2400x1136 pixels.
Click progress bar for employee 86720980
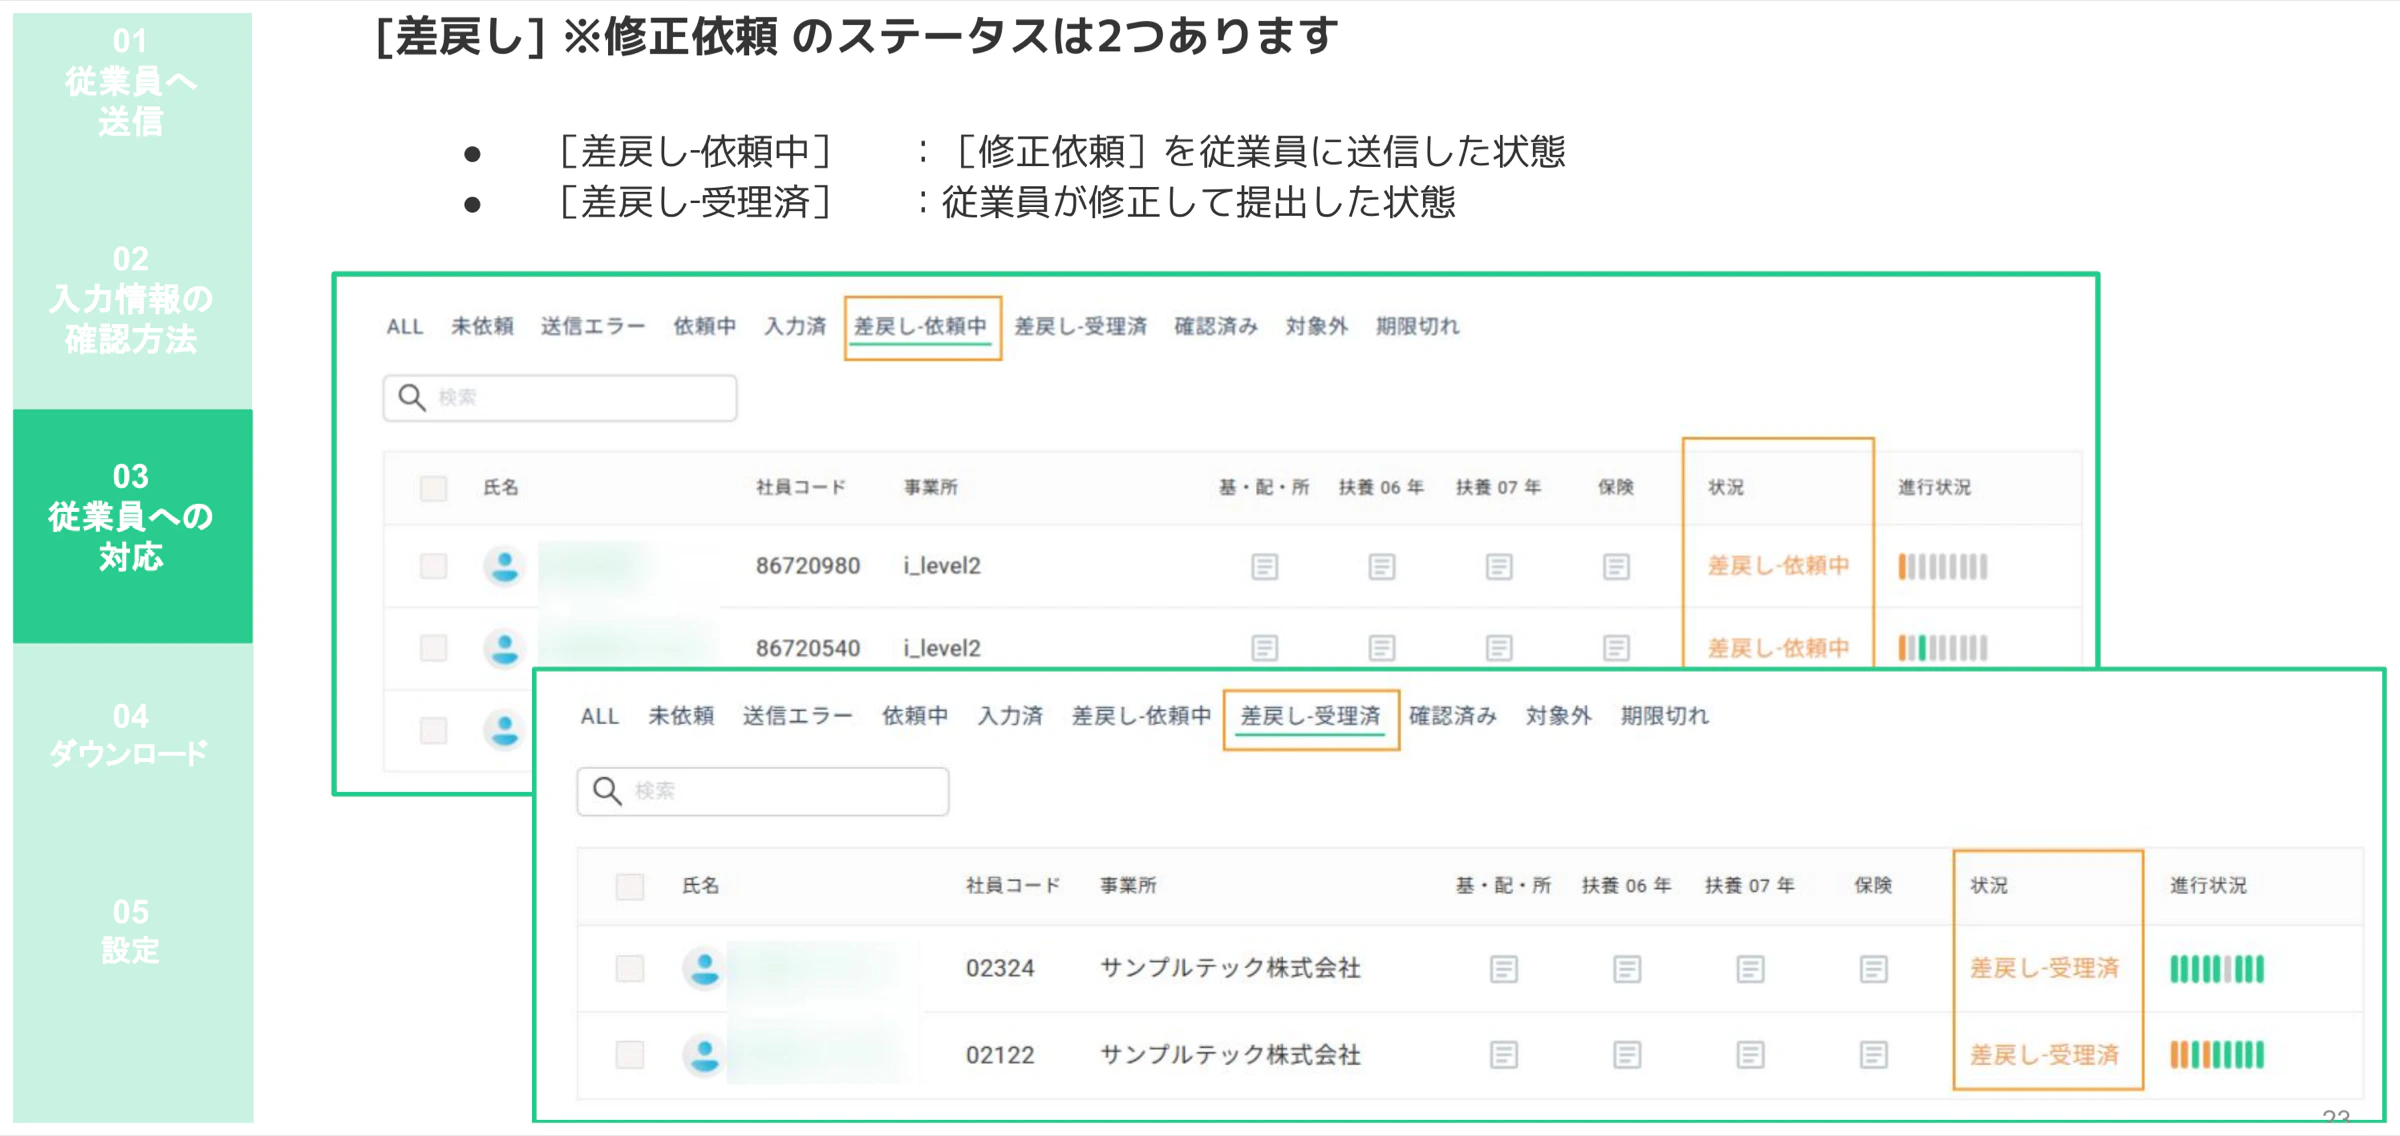coord(1943,567)
